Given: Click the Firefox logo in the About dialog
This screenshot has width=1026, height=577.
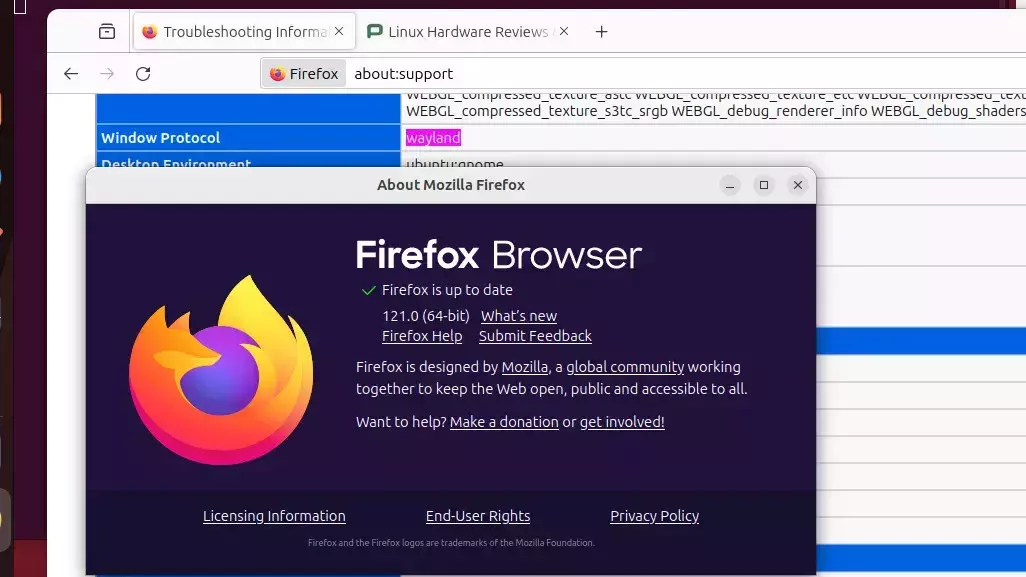Looking at the screenshot, I should tap(221, 370).
